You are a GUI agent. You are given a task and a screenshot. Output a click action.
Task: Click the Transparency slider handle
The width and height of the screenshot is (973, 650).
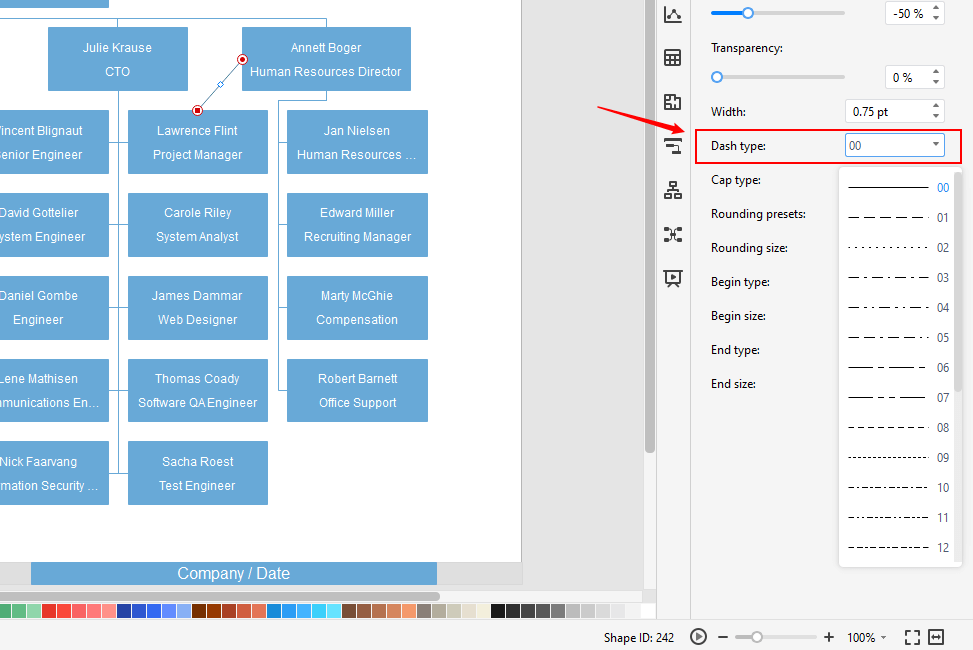coord(717,77)
